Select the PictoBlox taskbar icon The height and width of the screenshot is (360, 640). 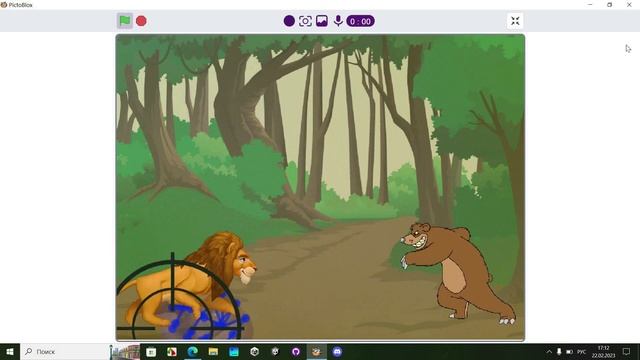[316, 351]
